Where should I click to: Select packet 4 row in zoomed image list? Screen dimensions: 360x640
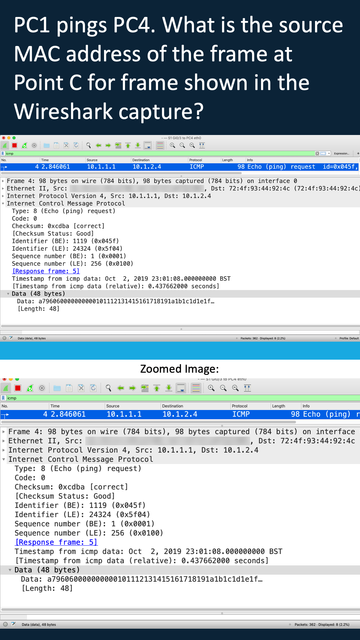pos(180,414)
